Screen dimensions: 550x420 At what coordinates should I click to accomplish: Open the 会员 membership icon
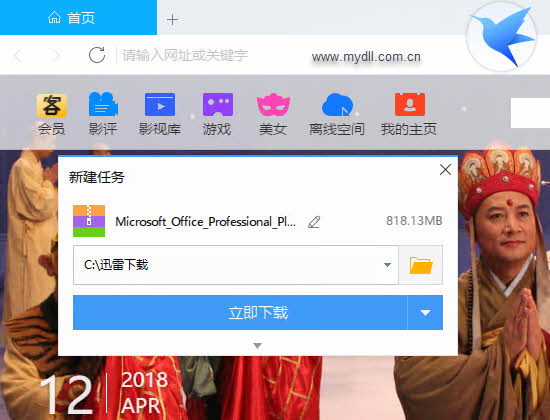click(52, 105)
